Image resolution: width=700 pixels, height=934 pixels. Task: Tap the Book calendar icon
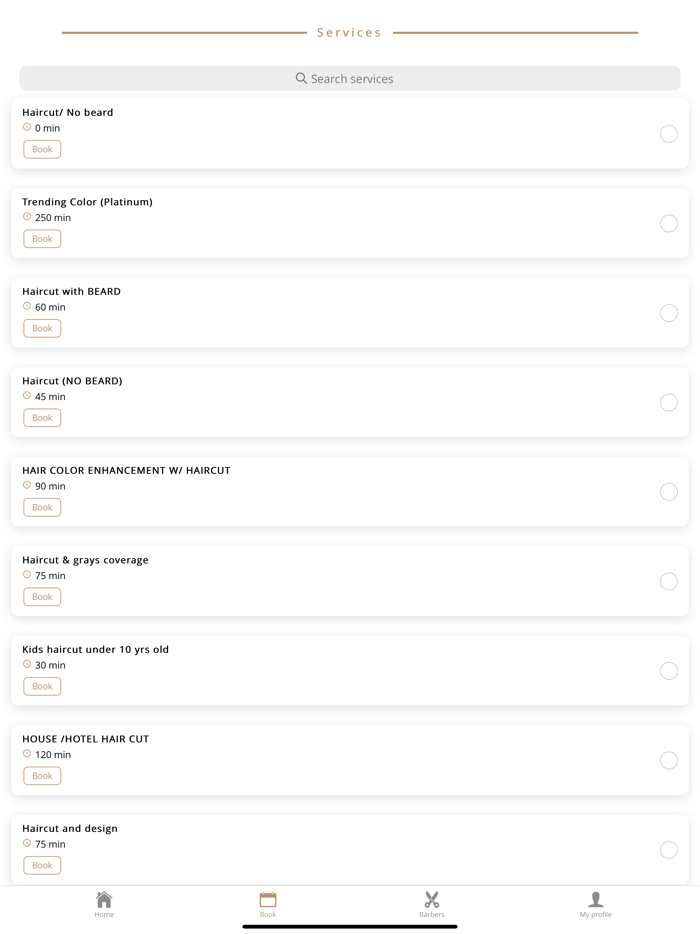click(268, 899)
